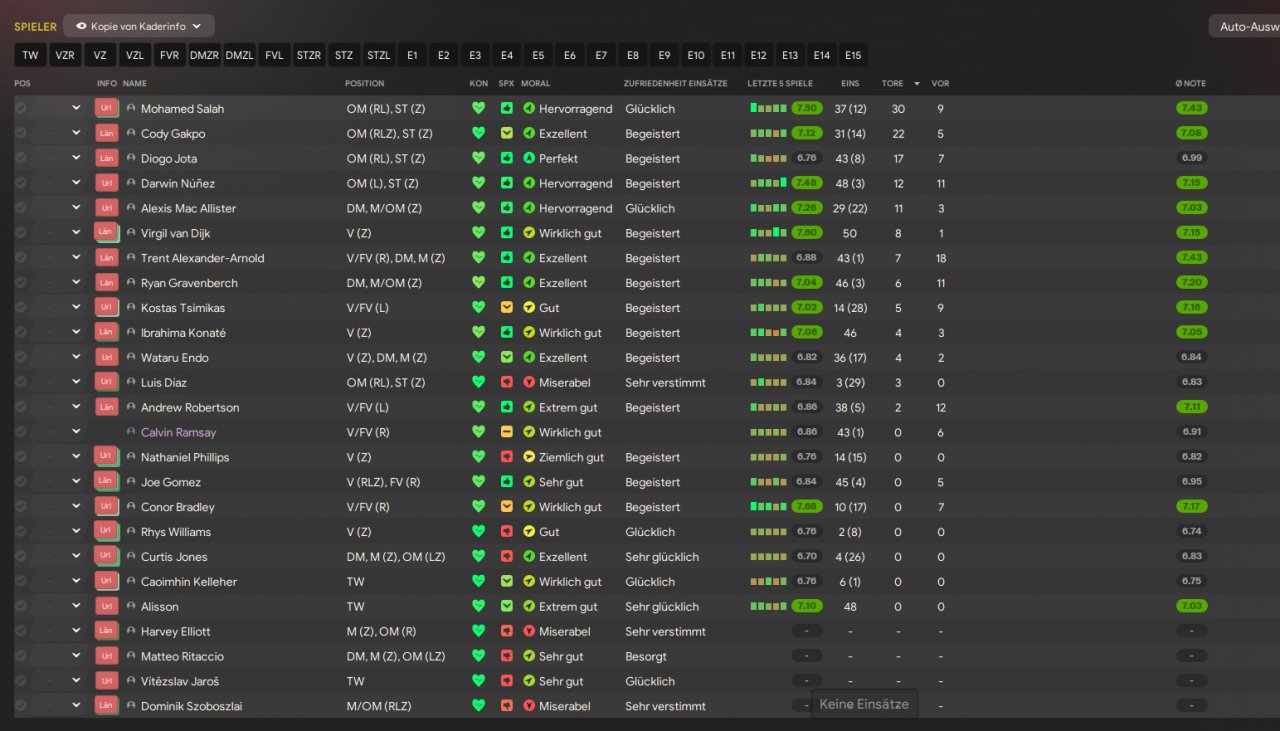
Task: Click the red sharpness icon for Nathaniel Phillips
Action: (507, 457)
